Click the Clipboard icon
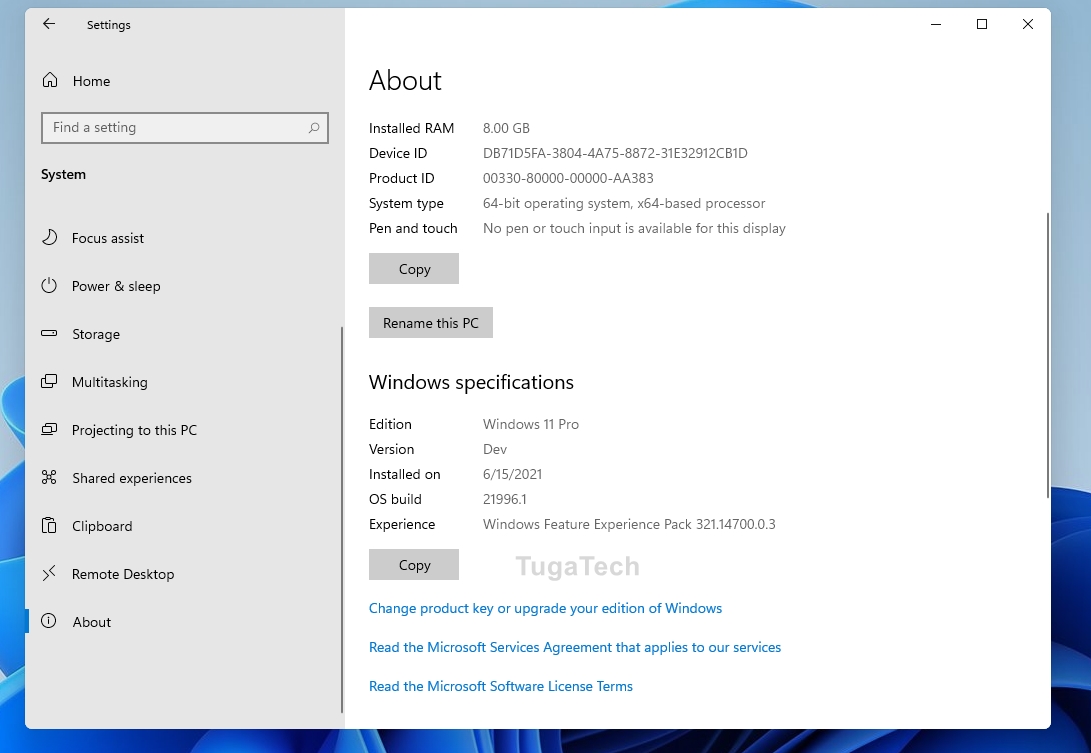 click(49, 525)
